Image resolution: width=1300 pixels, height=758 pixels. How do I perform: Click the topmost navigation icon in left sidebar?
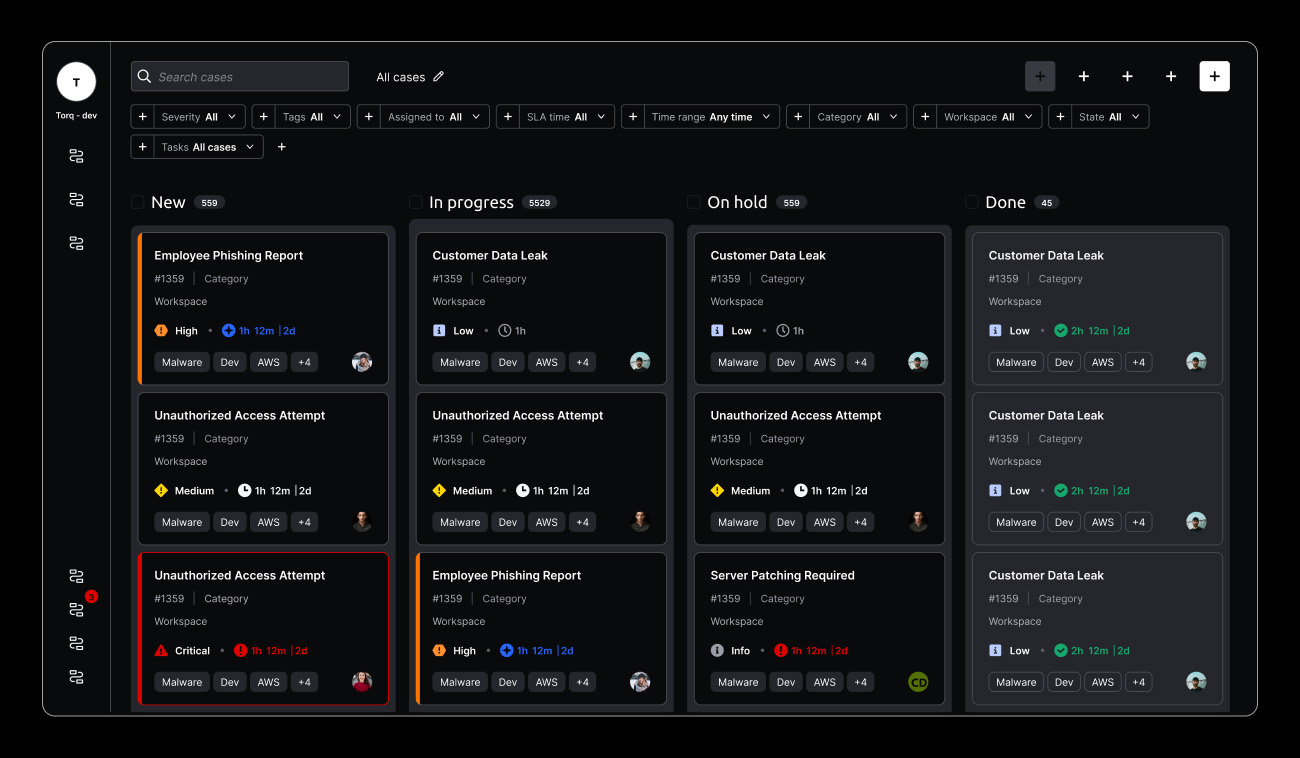[77, 156]
